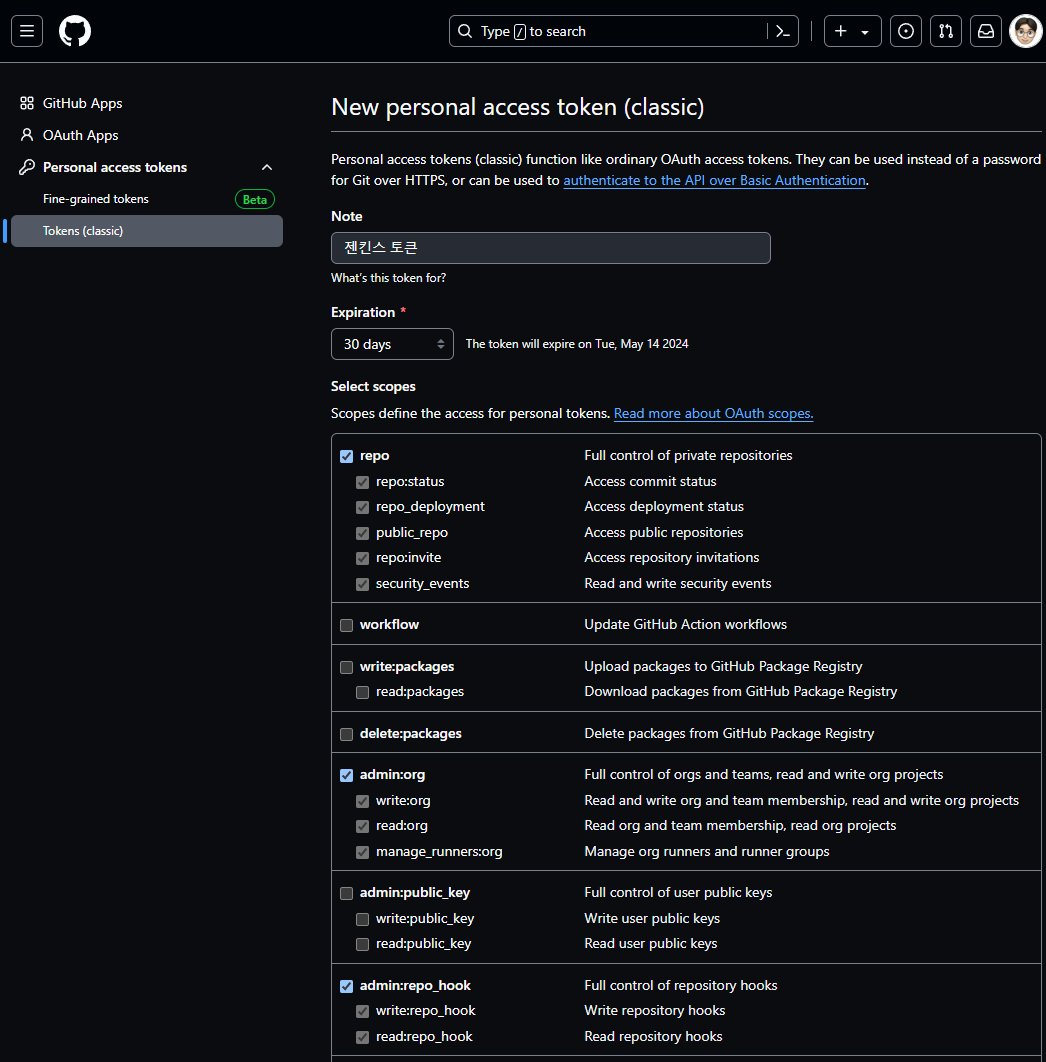
Task: Uncheck the admin:org scope checkbox
Action: [347, 776]
